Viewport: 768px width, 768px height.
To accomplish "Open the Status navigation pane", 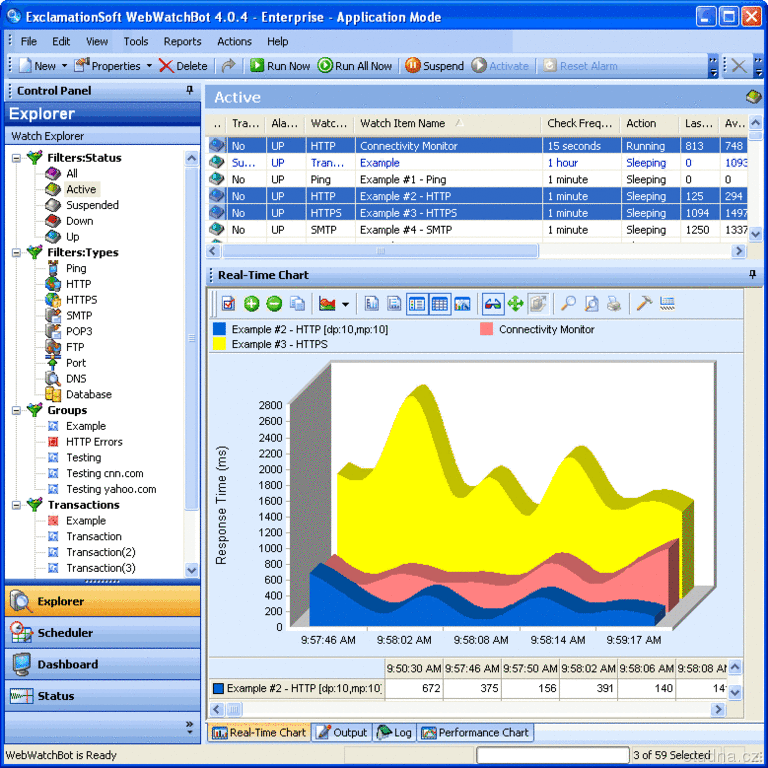I will pos(103,696).
